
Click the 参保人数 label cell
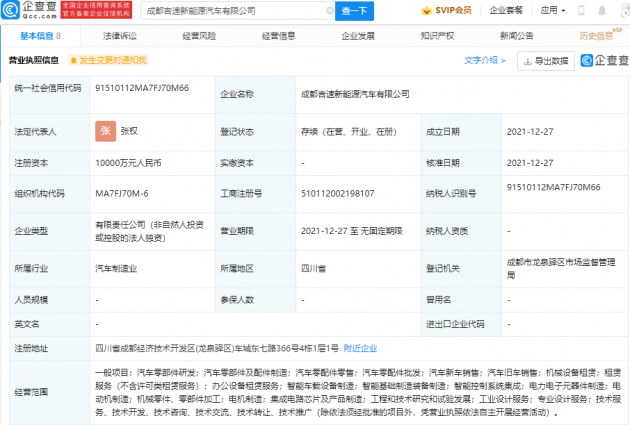[256, 300]
